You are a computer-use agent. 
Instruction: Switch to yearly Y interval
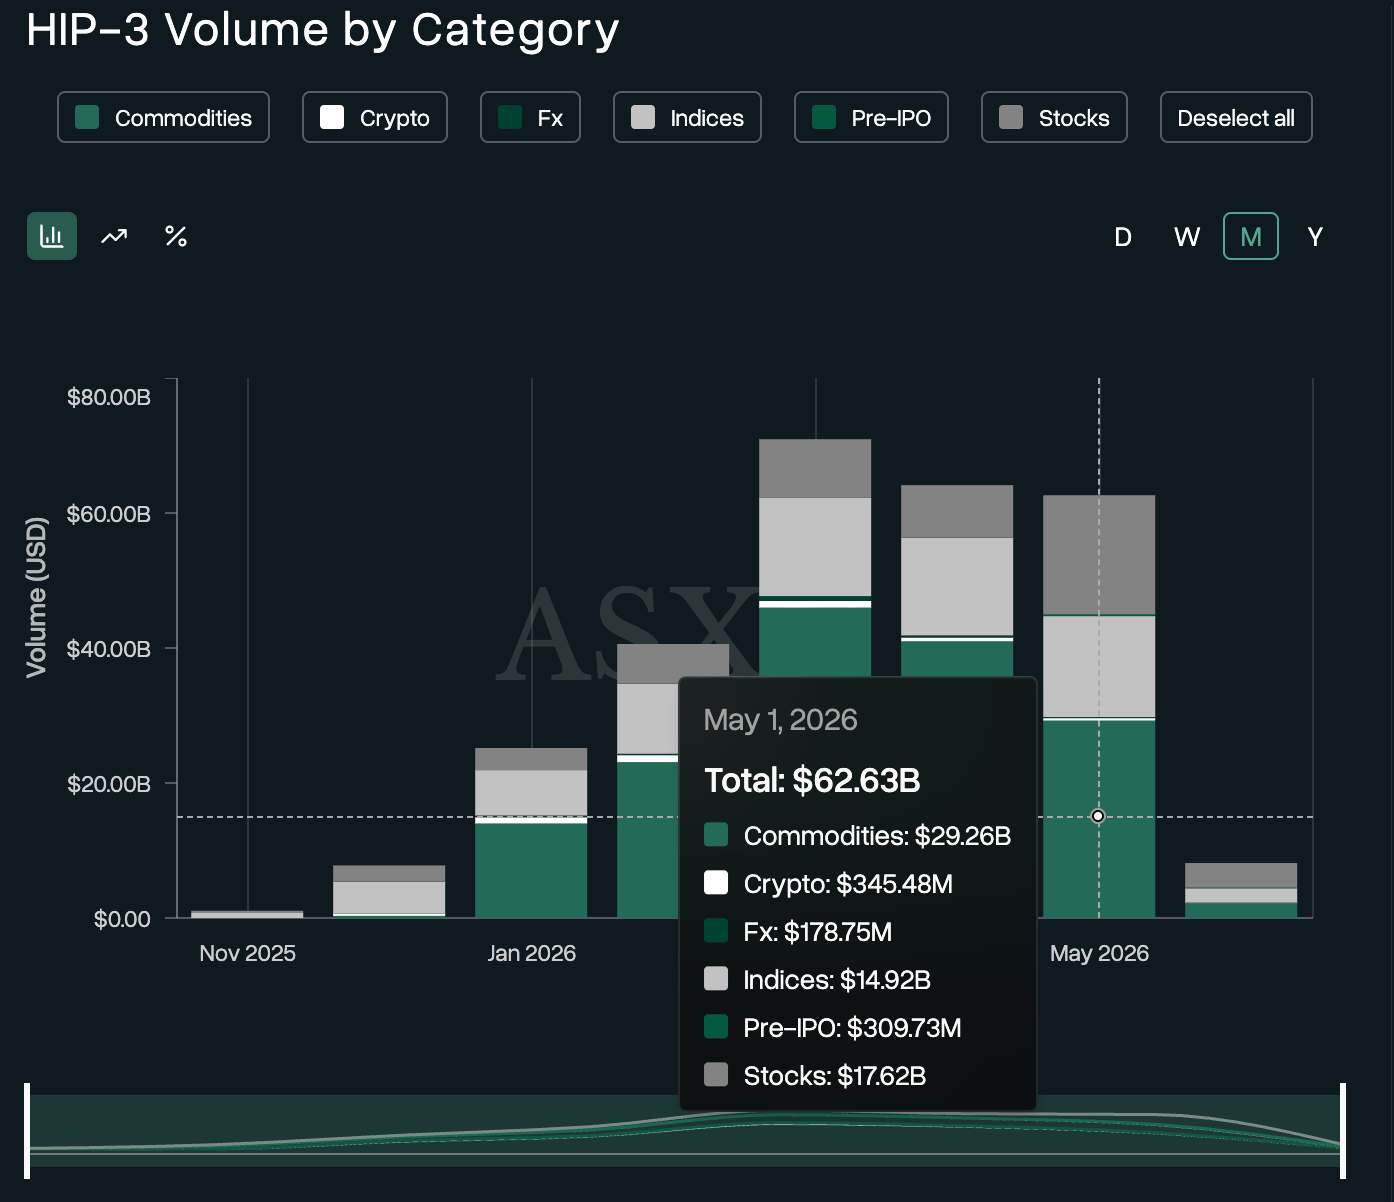1315,237
